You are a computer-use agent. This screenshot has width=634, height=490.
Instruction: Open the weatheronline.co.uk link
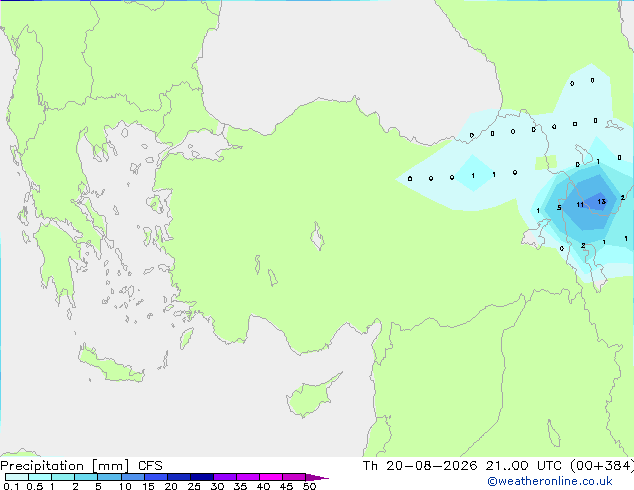[x=550, y=481]
